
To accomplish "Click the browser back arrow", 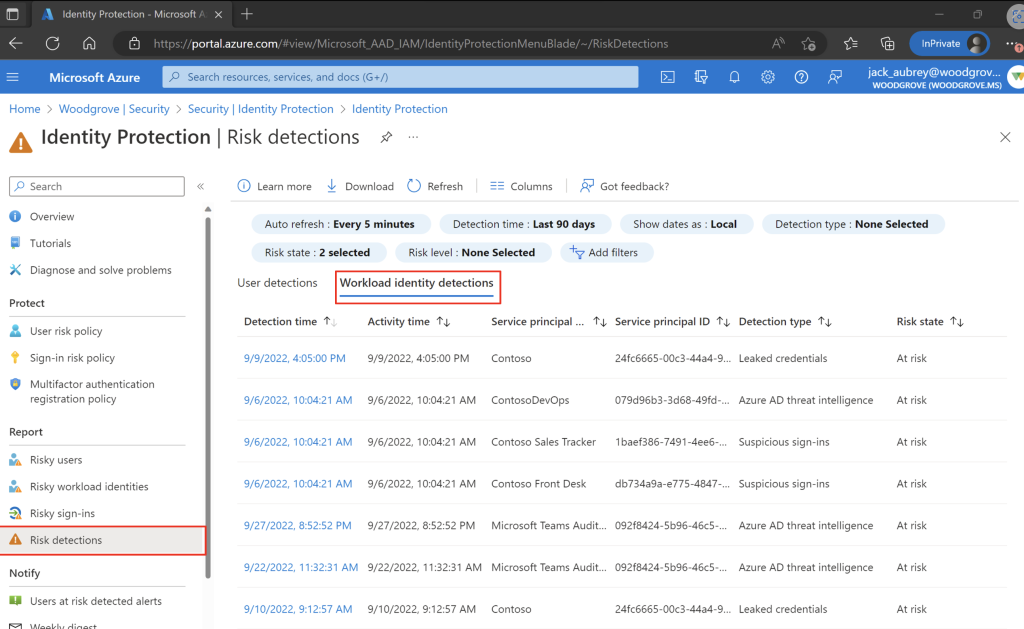I will [x=16, y=44].
